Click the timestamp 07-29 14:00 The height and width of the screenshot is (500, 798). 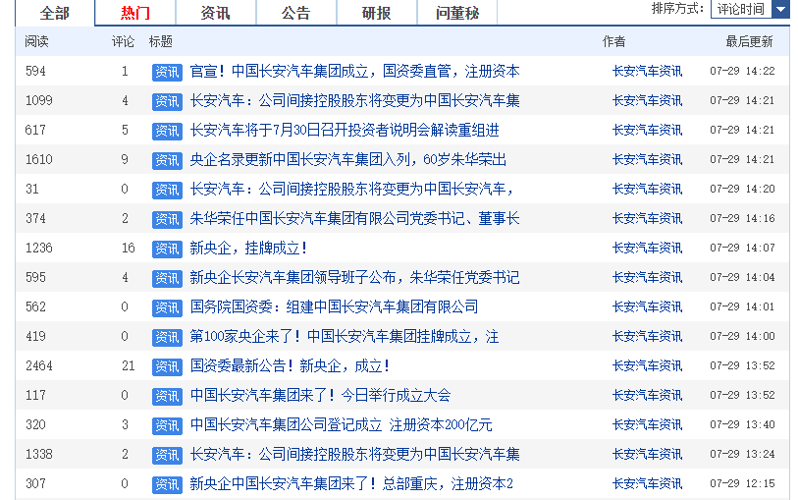click(743, 337)
